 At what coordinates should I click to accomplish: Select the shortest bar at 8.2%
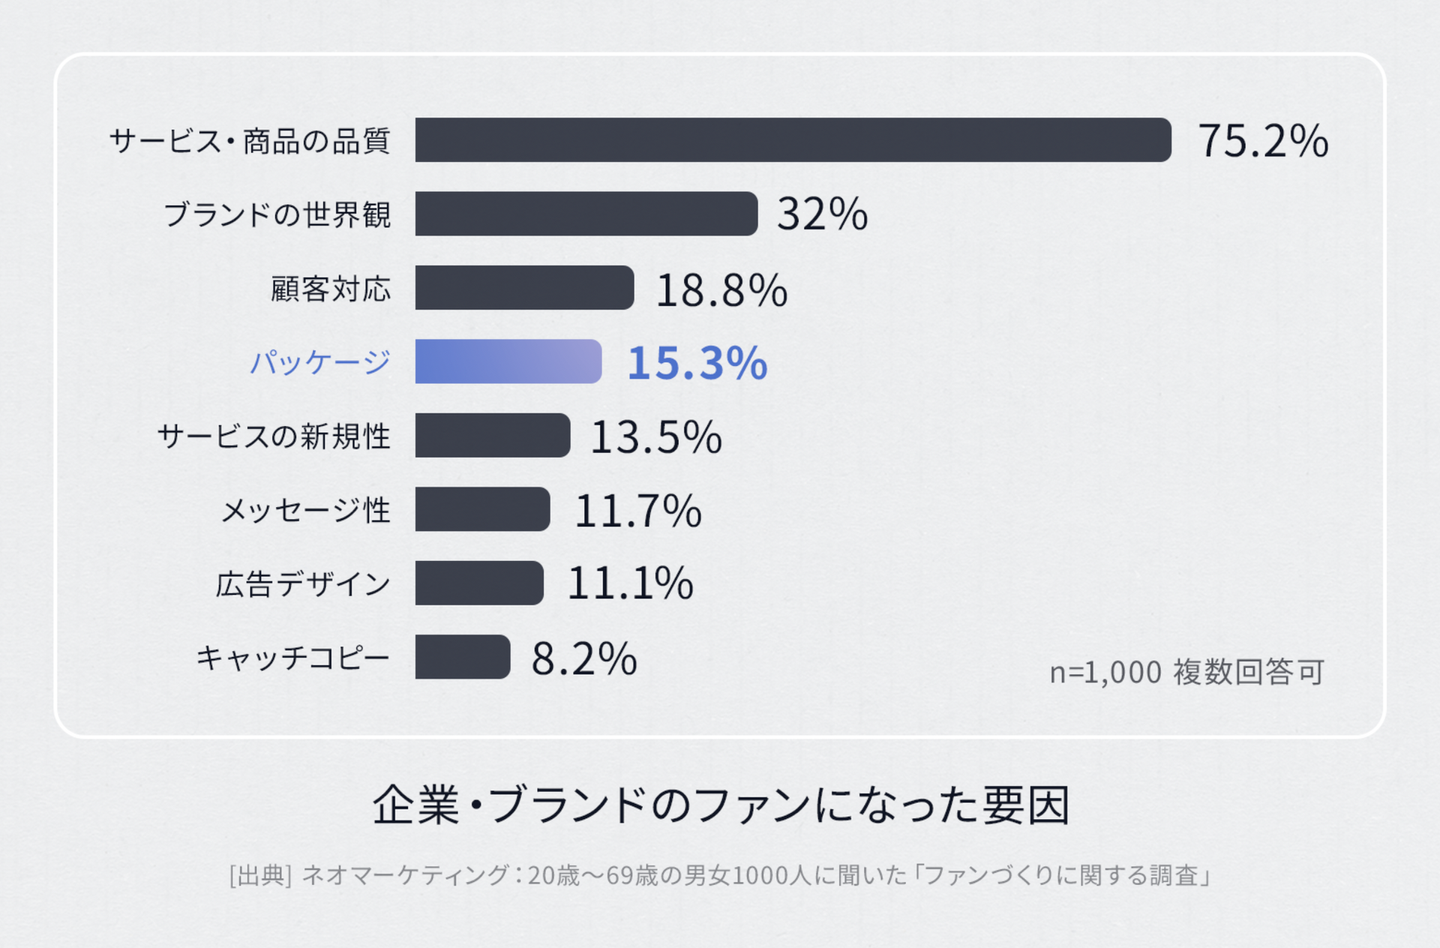pos(462,657)
